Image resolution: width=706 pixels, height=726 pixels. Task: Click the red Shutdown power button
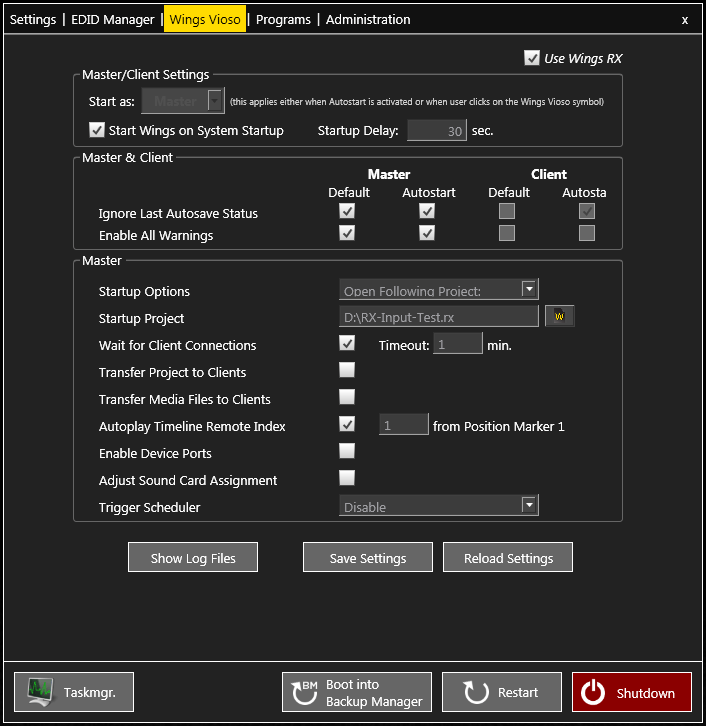631,692
